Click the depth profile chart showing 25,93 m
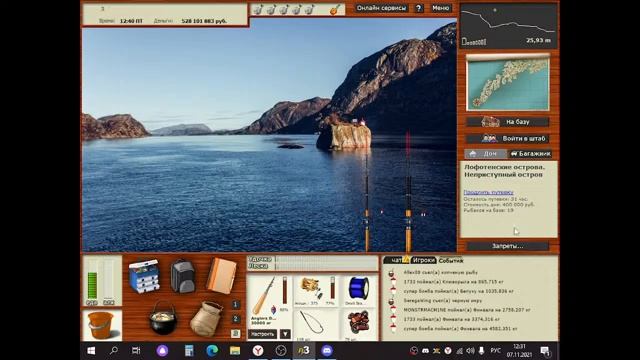 tap(509, 26)
